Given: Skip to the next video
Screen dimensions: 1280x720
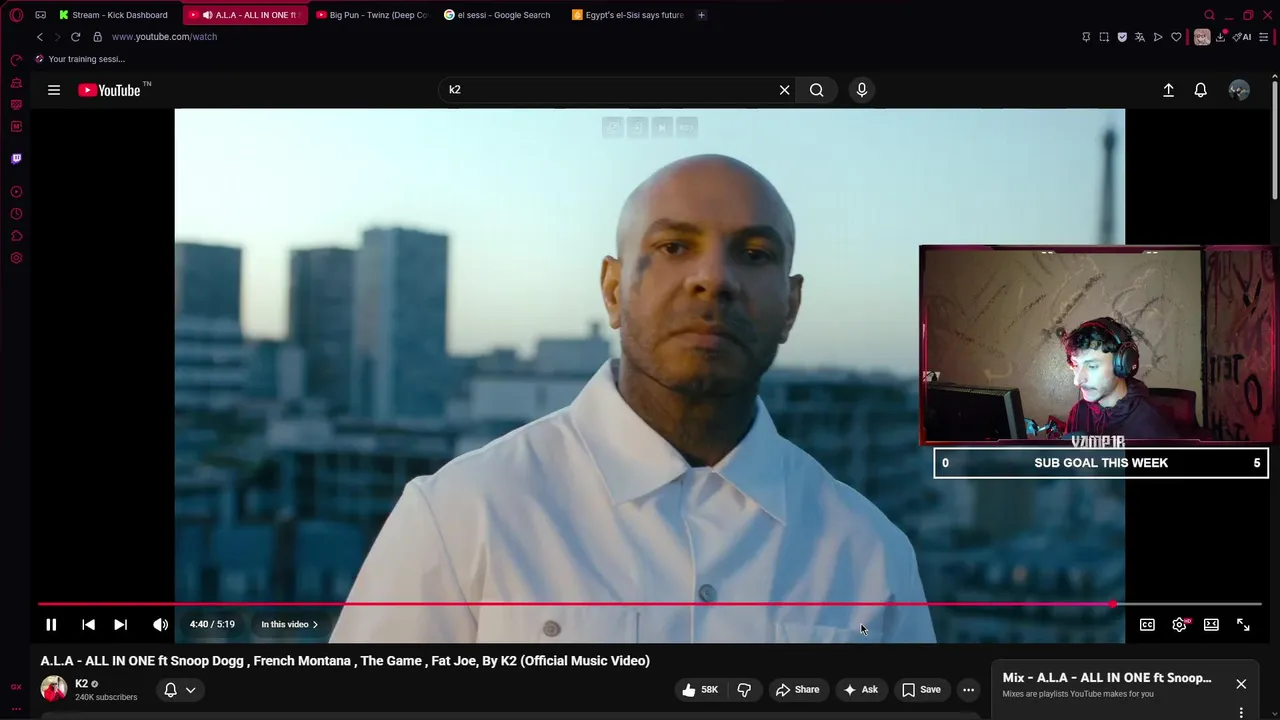Looking at the screenshot, I should [x=120, y=625].
